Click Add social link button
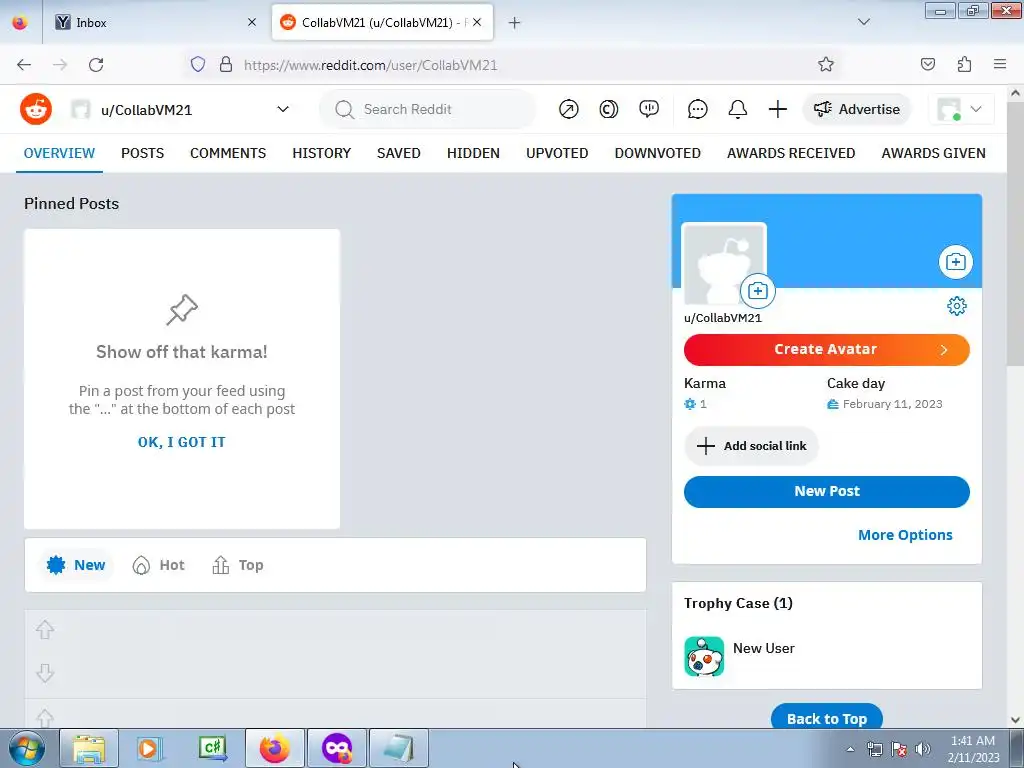This screenshot has width=1024, height=768. [x=751, y=446]
